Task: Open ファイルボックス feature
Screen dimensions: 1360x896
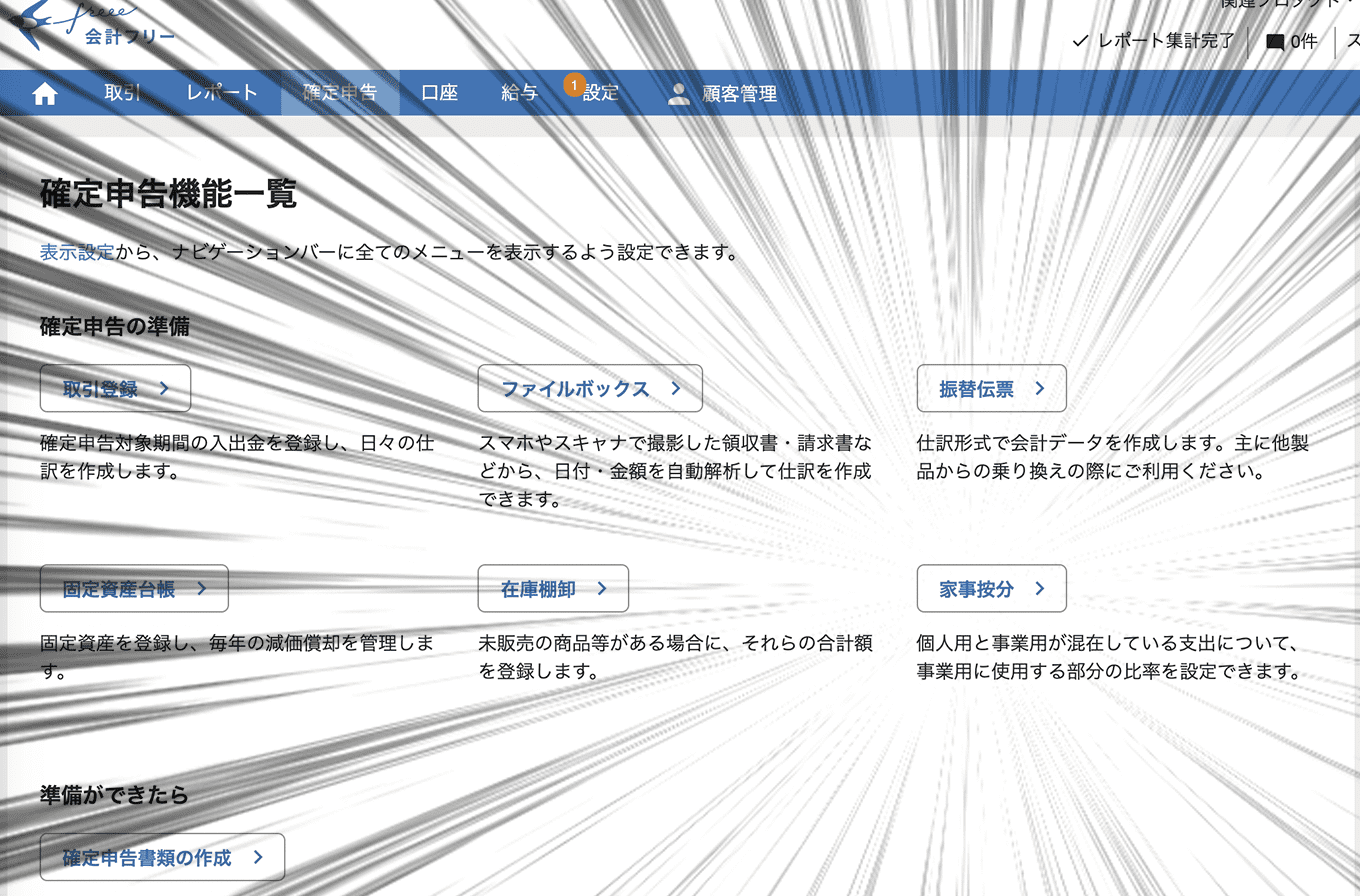Action: pyautogui.click(x=590, y=389)
